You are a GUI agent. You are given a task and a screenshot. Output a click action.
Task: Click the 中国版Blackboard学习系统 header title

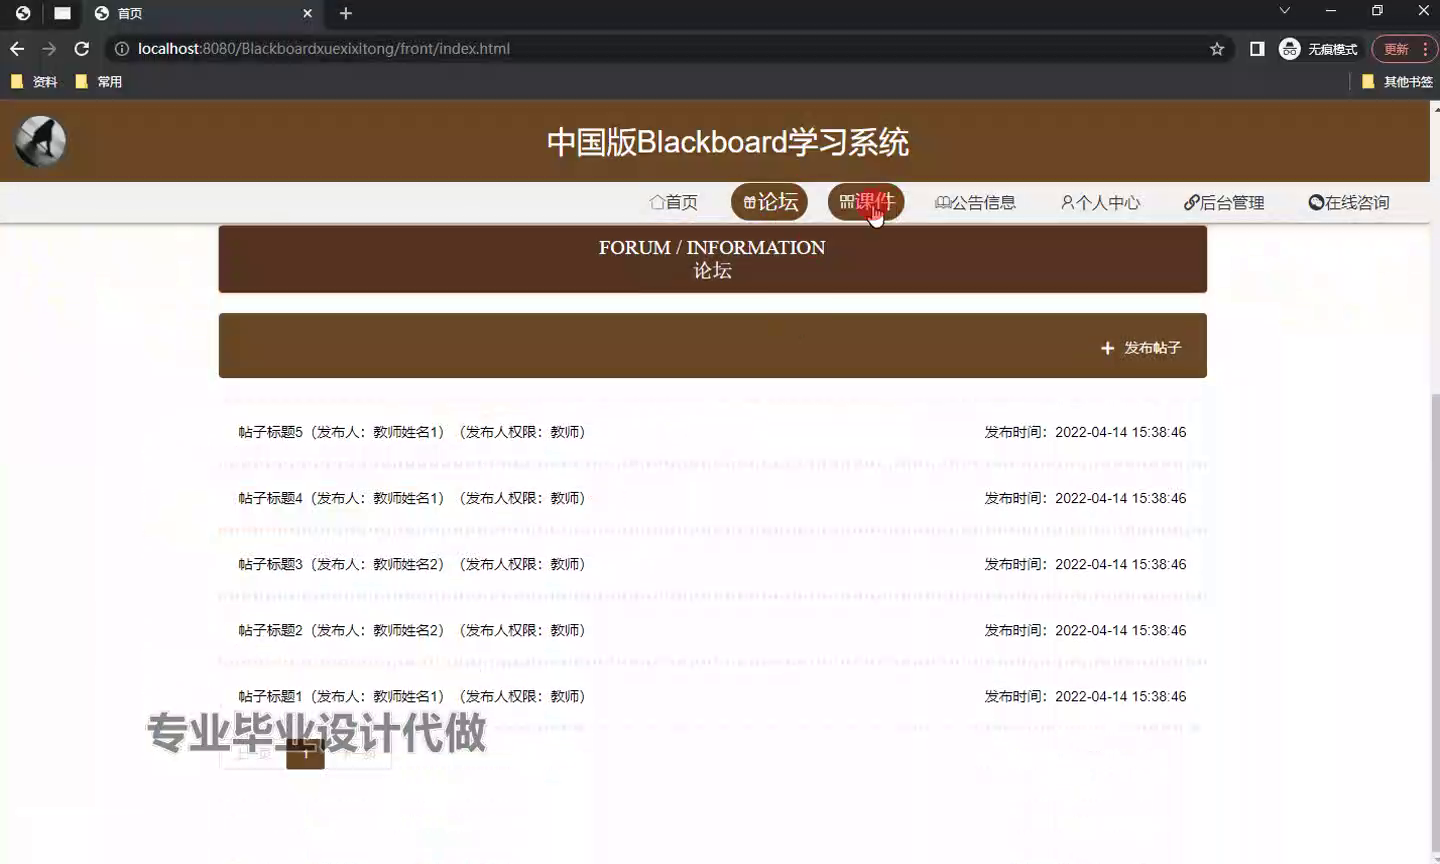tap(728, 142)
